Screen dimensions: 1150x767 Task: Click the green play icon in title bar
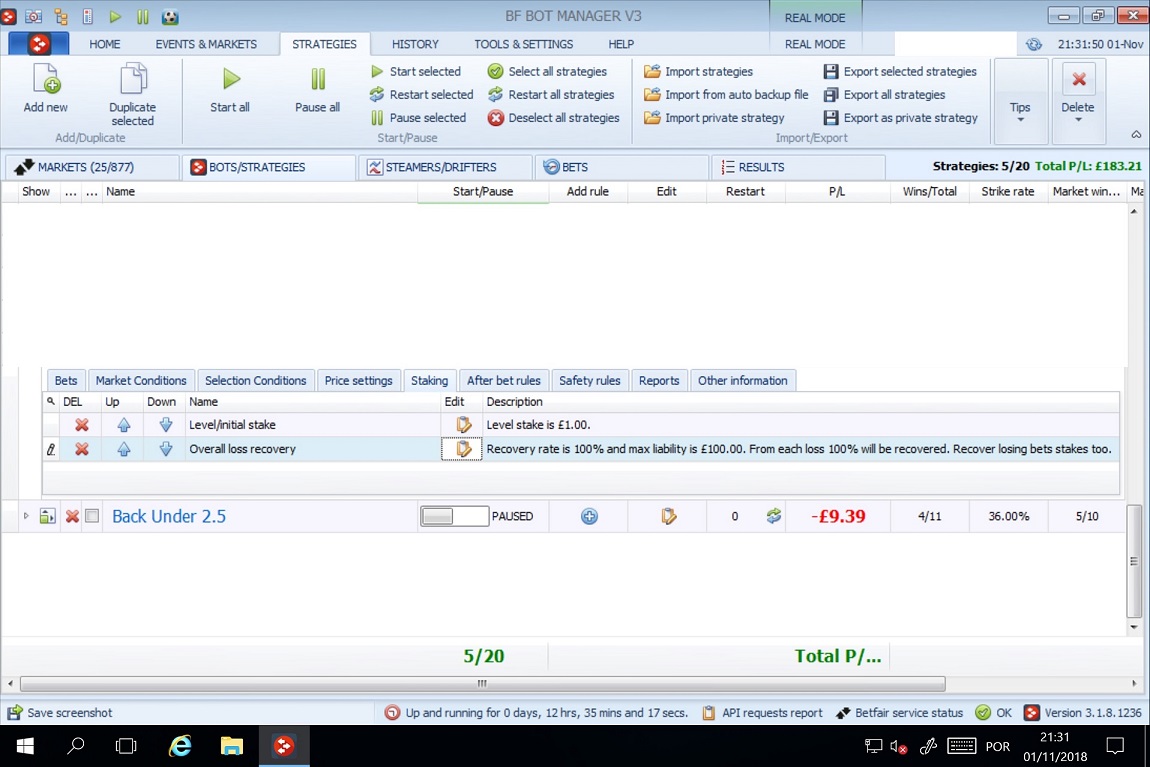click(115, 16)
